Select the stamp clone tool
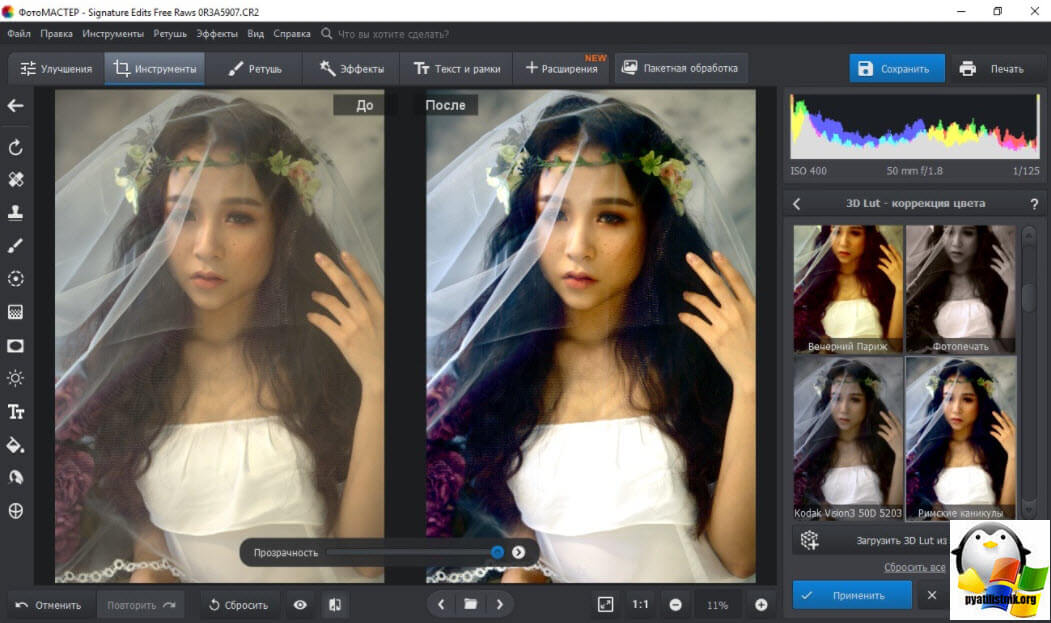Screen dimensions: 1051x623 (15, 213)
